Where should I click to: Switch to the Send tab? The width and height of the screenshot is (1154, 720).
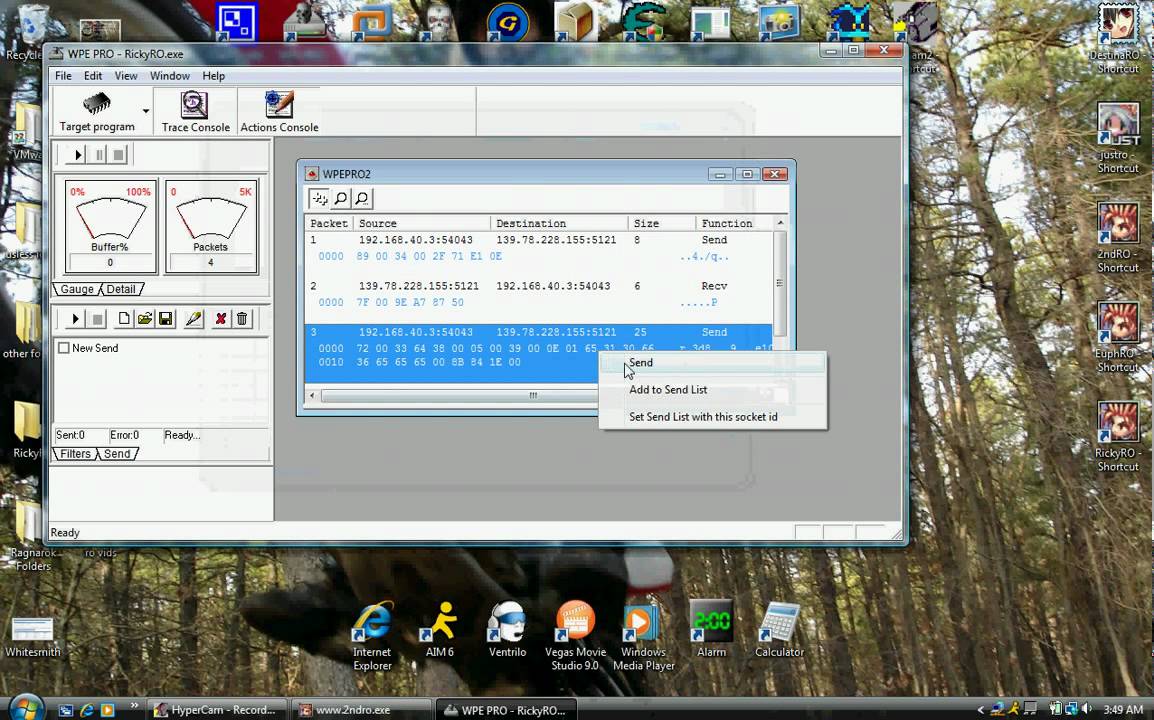tap(117, 454)
